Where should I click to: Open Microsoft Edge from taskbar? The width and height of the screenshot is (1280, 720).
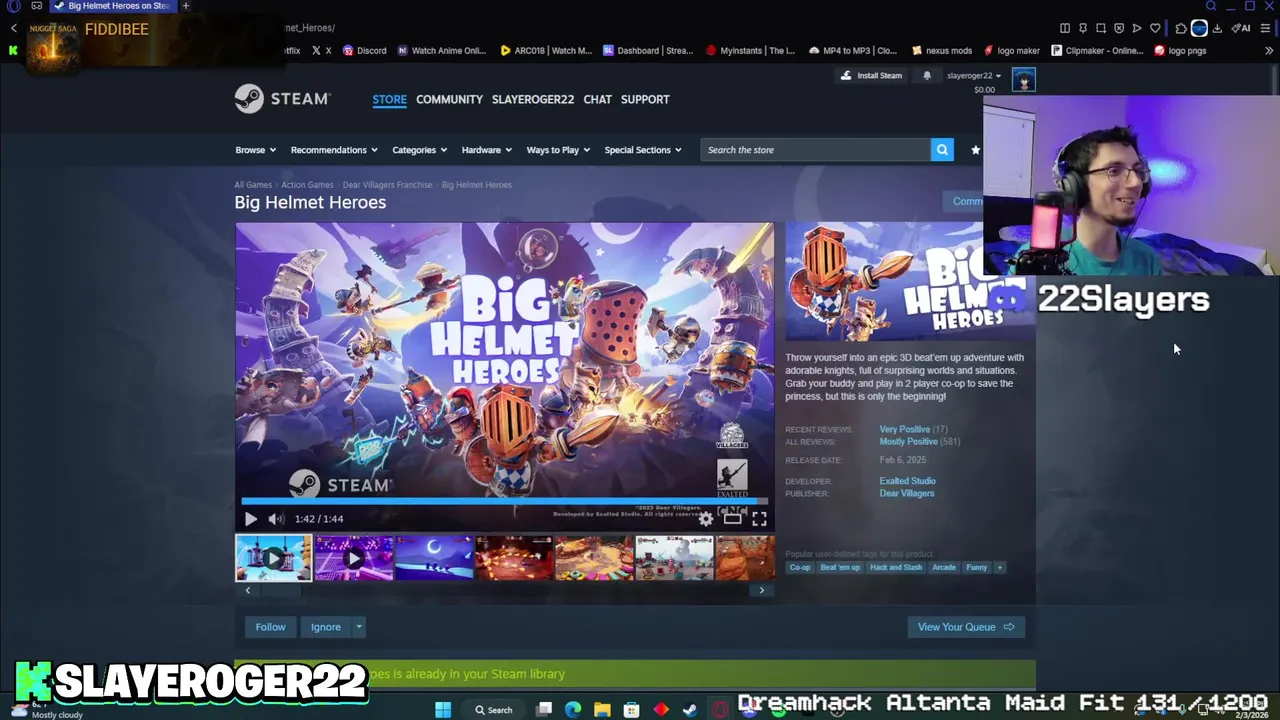[x=573, y=710]
